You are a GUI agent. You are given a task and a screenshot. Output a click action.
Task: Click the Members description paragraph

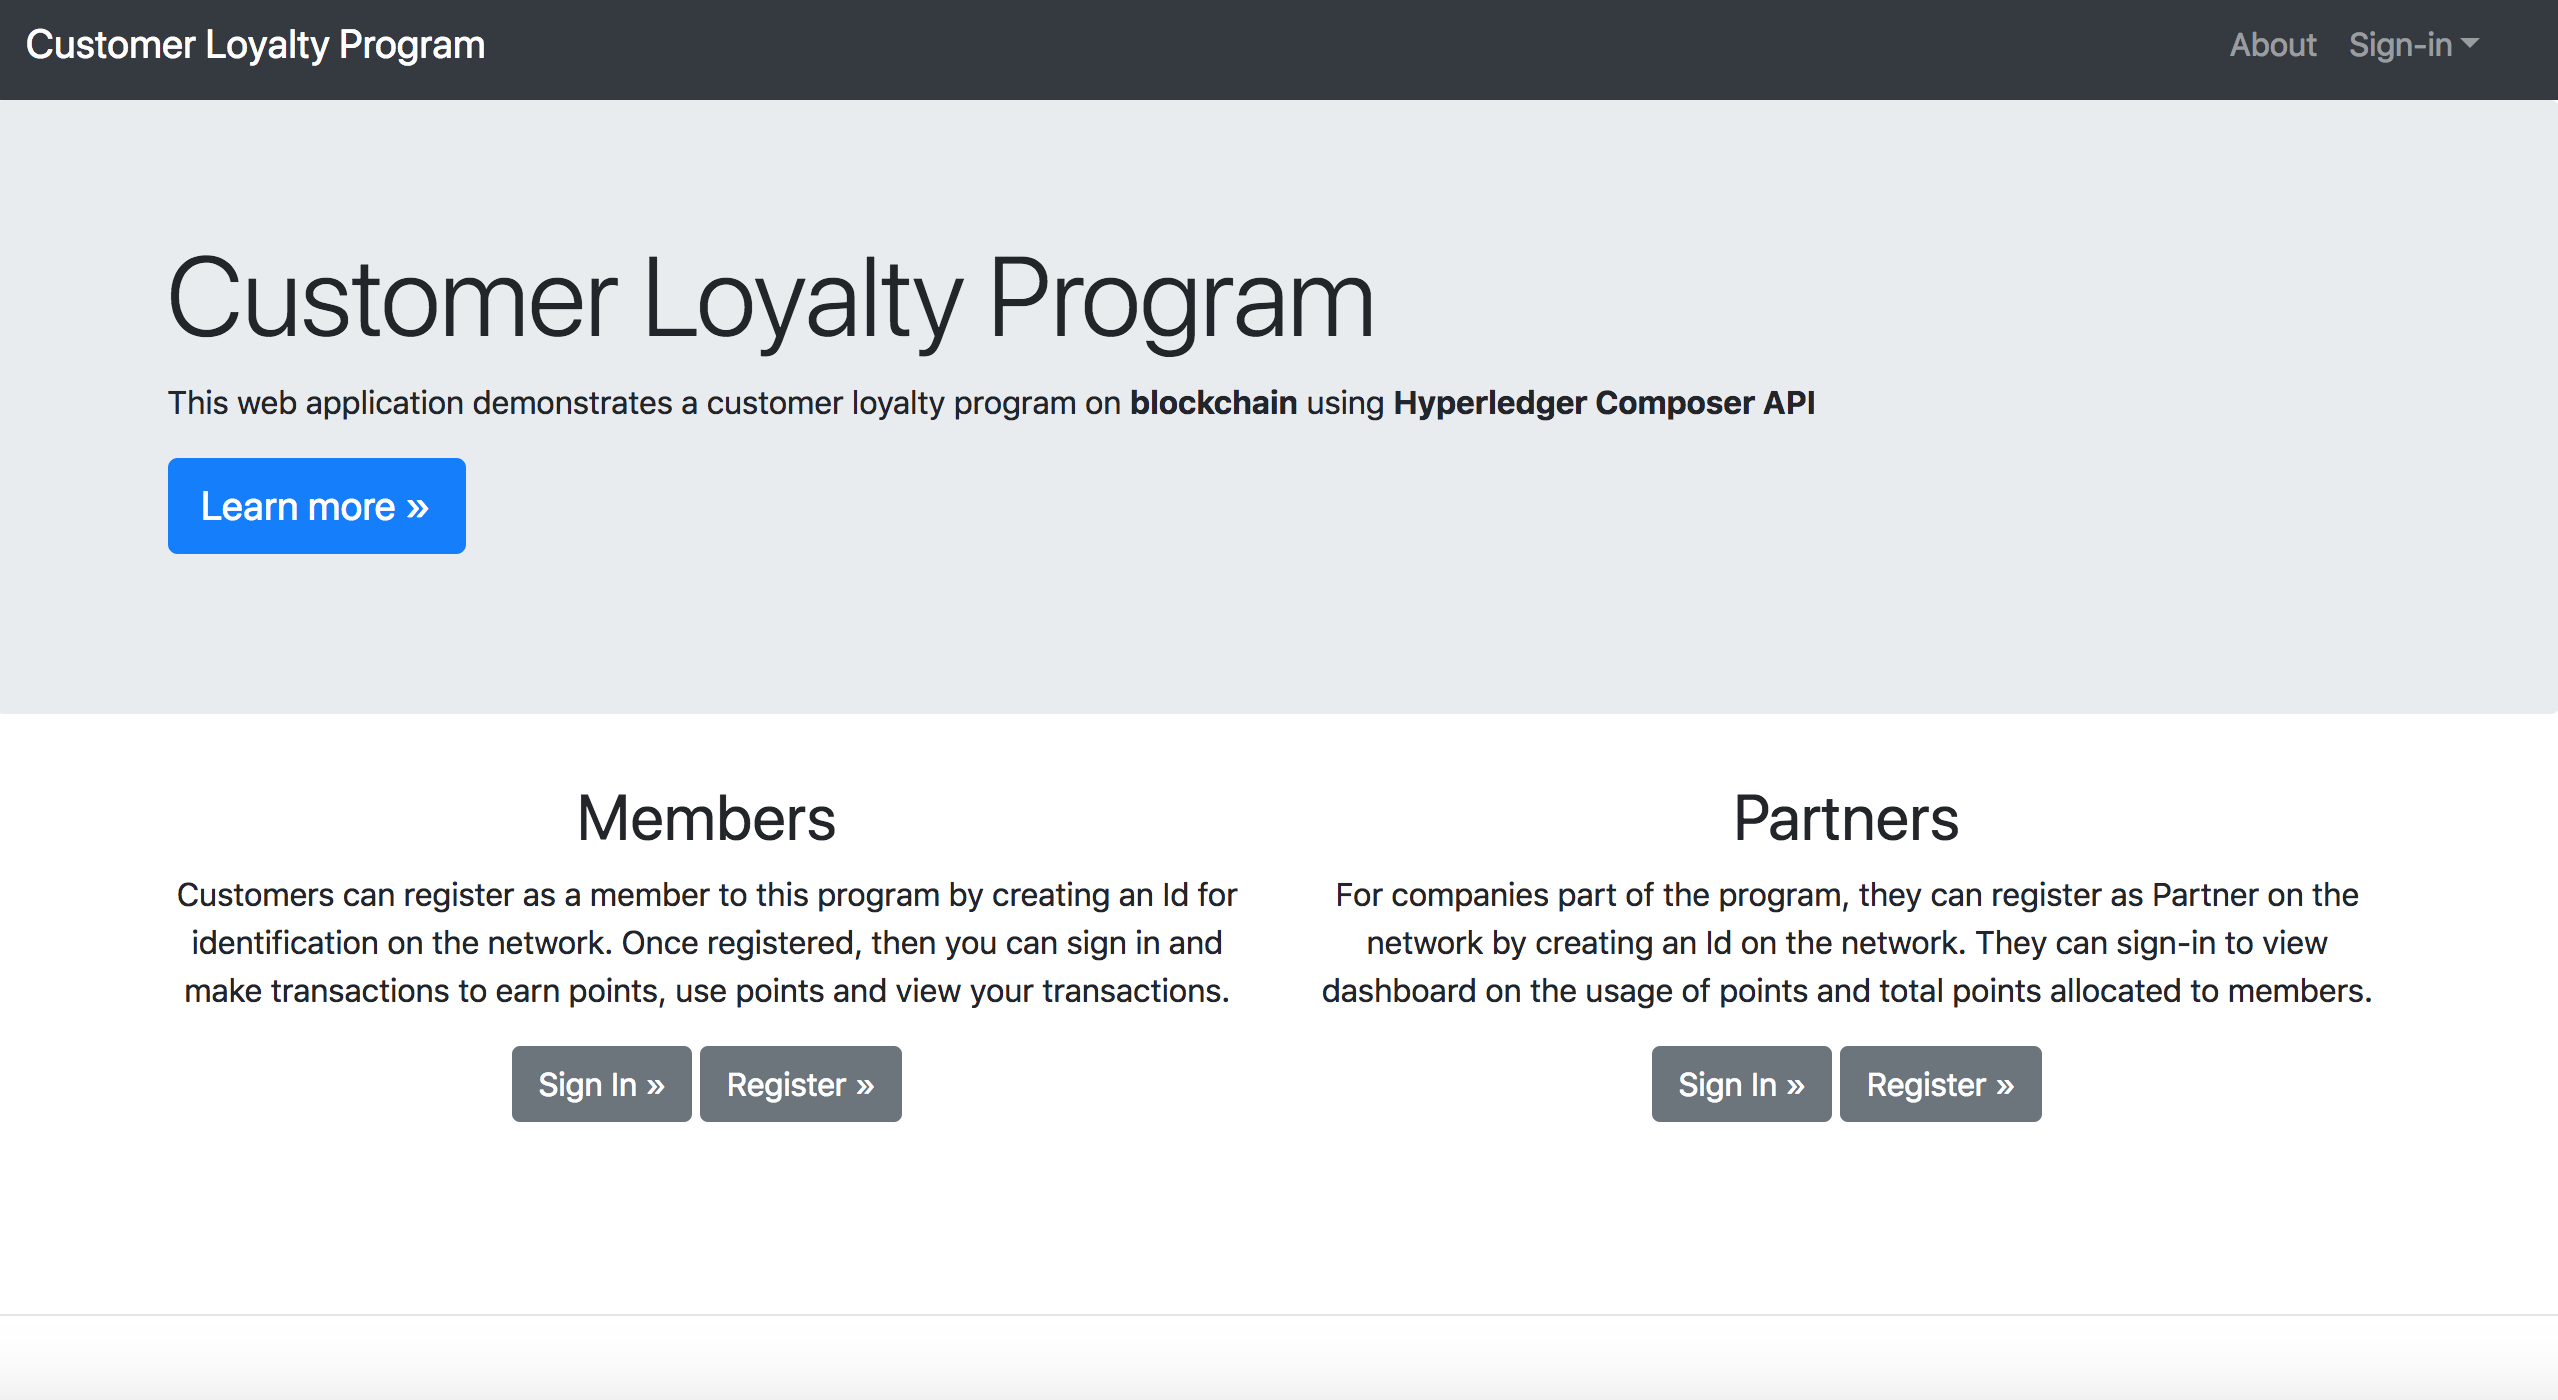pos(706,942)
